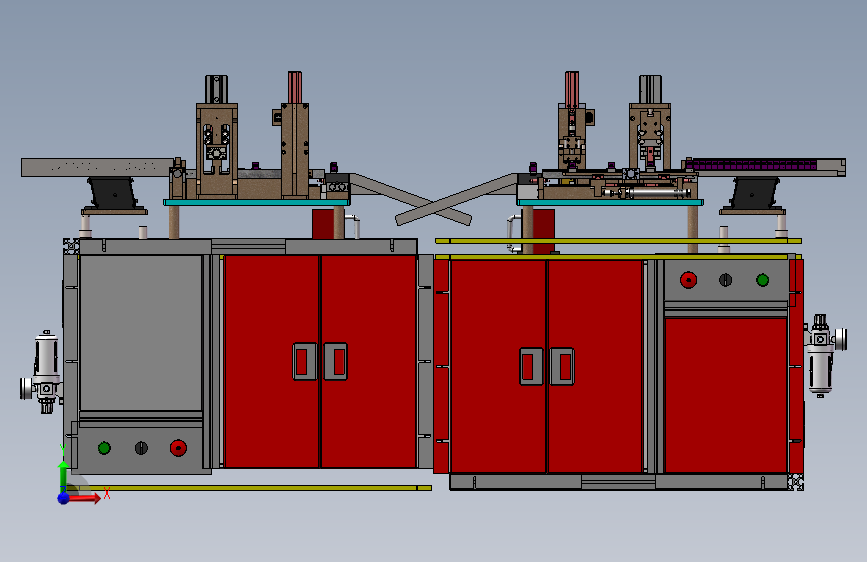Screen dimensions: 867x562
Task: Click the blue origin sphere of the triad
Action: pos(63,498)
